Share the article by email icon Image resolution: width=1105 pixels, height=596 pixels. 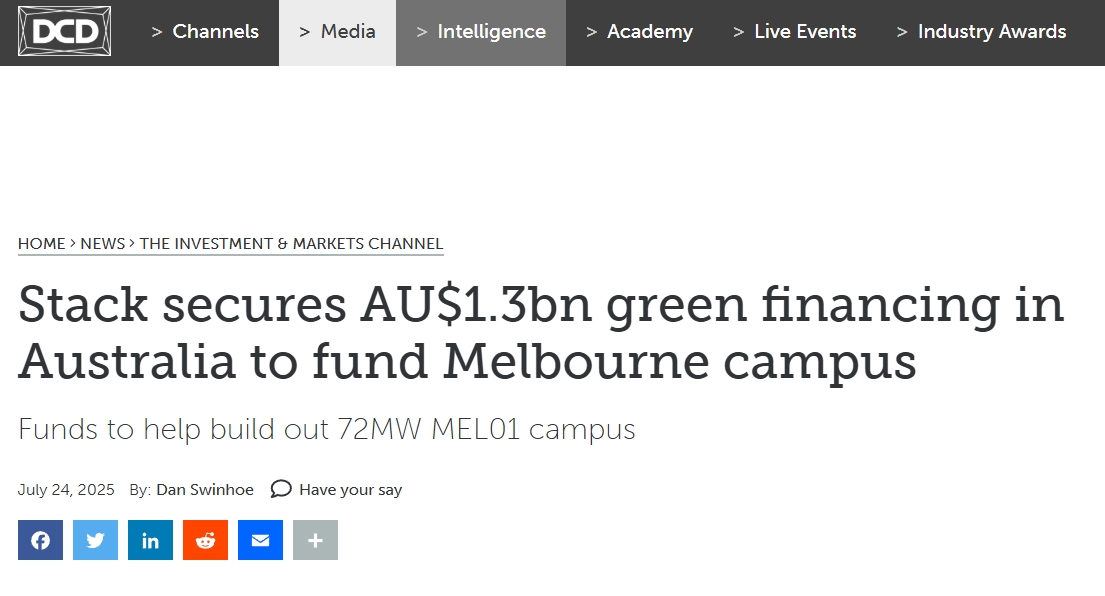pos(260,540)
